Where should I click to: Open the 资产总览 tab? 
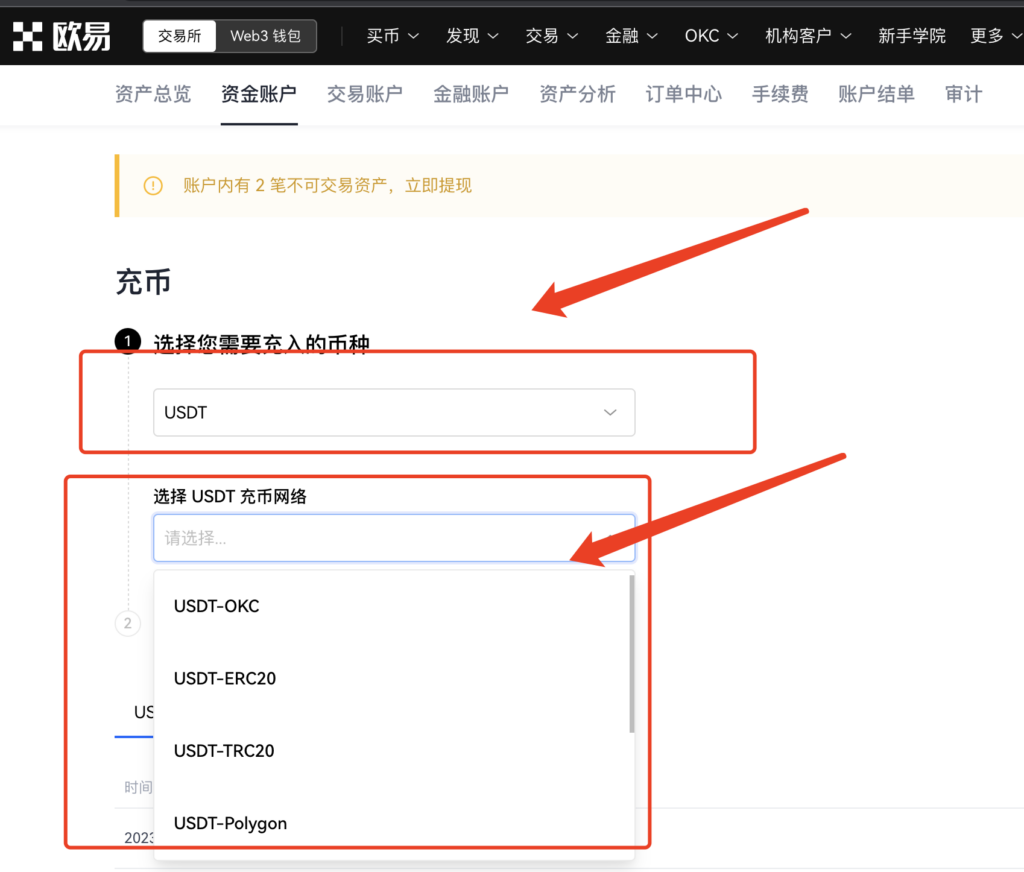click(153, 94)
